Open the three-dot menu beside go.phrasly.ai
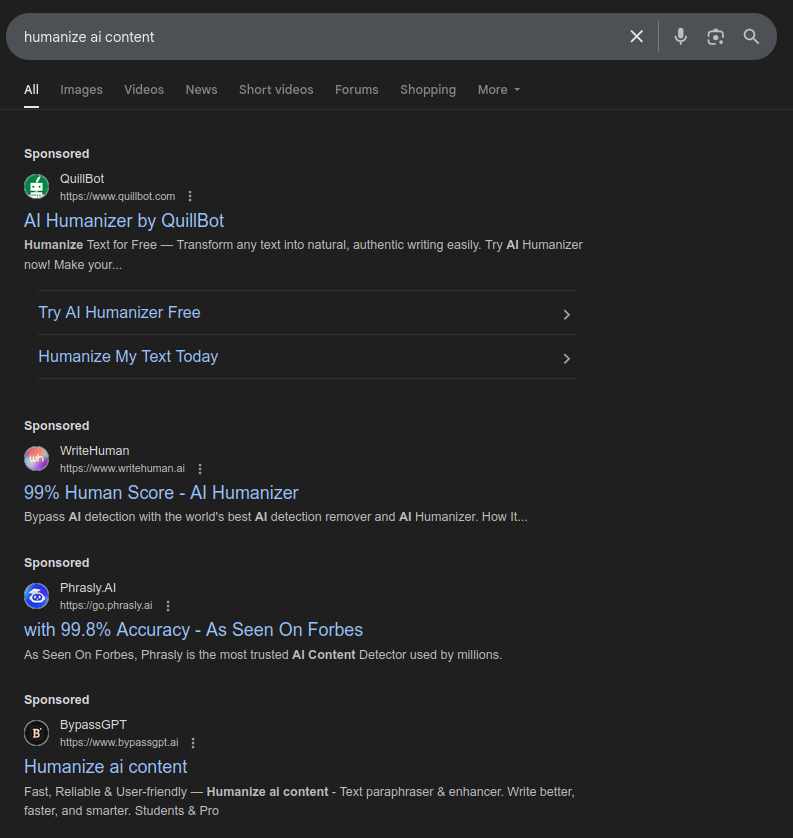The image size is (793, 838). (x=168, y=606)
